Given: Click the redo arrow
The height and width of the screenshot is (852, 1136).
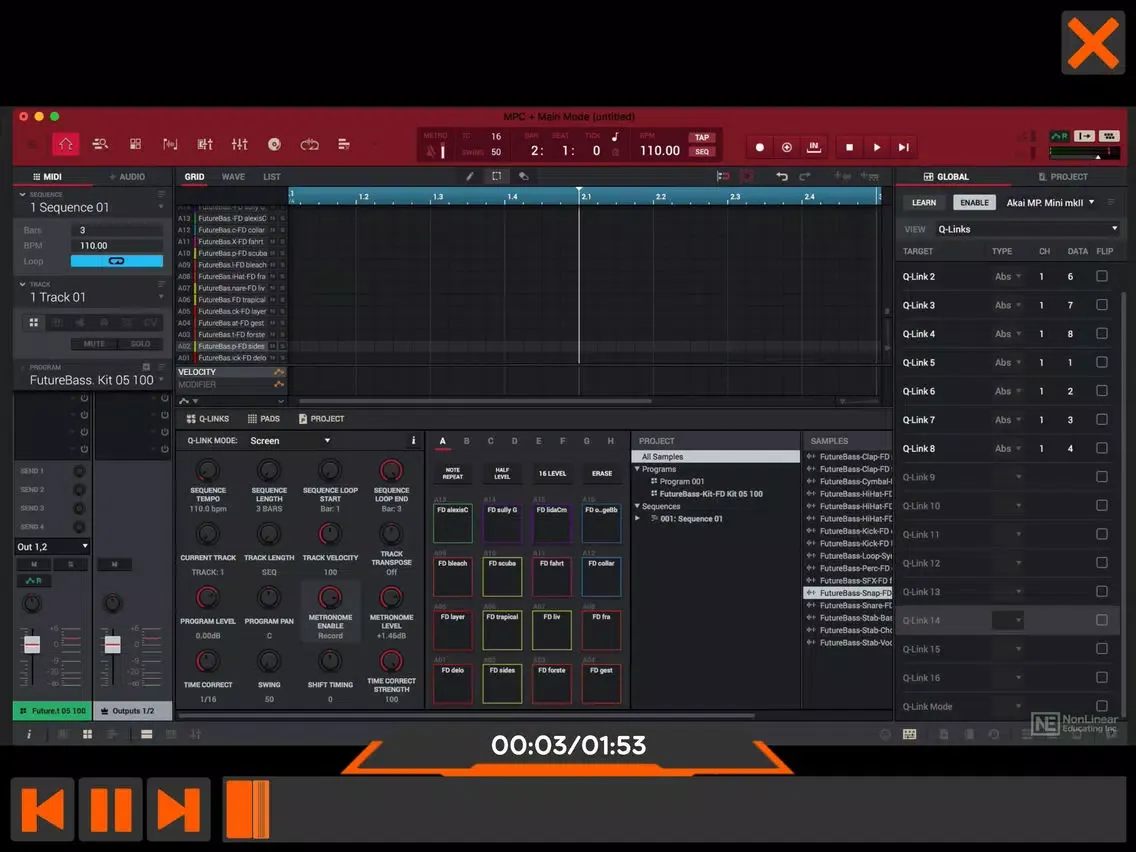Looking at the screenshot, I should [805, 176].
